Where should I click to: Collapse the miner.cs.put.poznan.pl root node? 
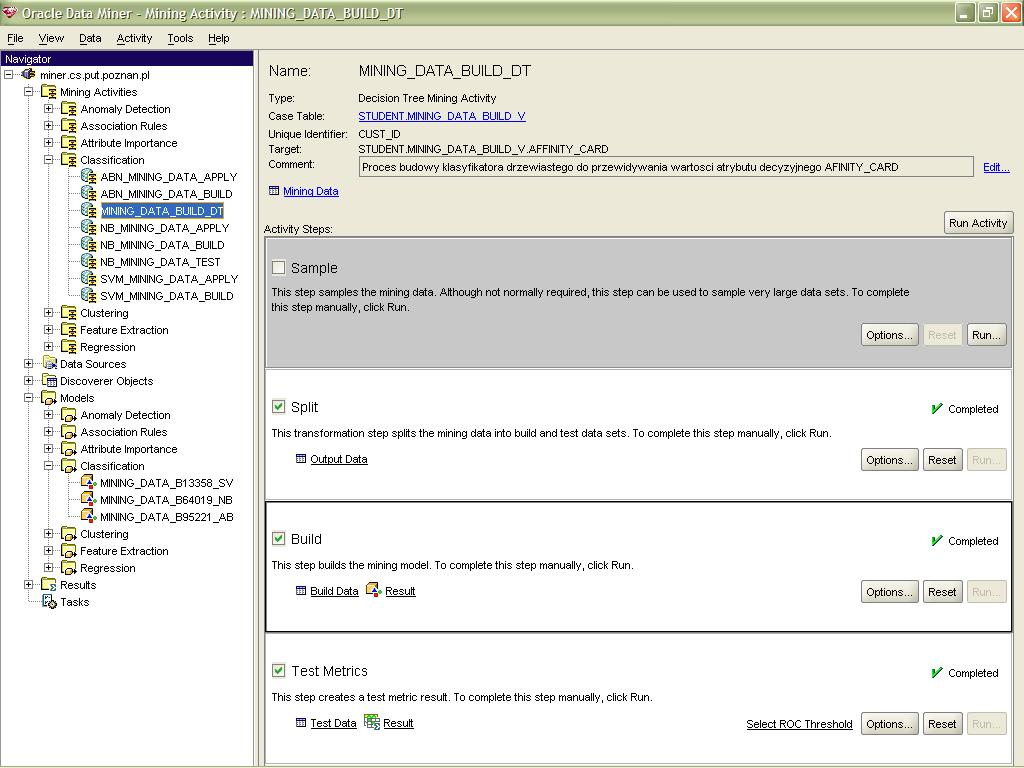pos(8,74)
